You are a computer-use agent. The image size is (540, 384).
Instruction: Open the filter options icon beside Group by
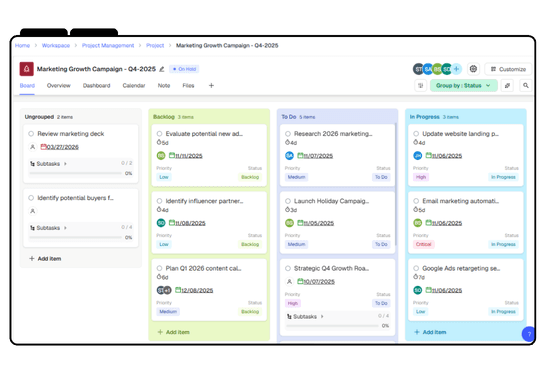[x=420, y=85]
